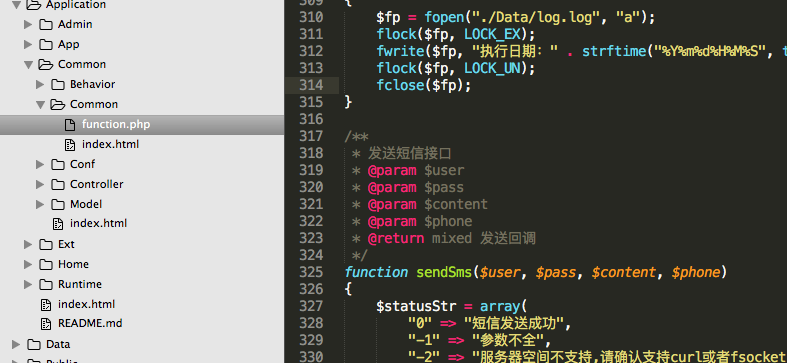The height and width of the screenshot is (363, 787).
Task: Click the 发送短信接口 comment text
Action: (x=410, y=153)
